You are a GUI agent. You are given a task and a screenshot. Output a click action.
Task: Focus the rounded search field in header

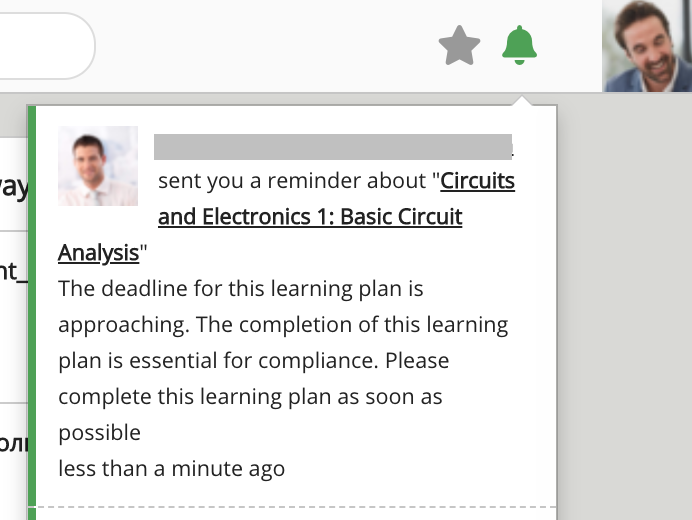click(x=45, y=46)
